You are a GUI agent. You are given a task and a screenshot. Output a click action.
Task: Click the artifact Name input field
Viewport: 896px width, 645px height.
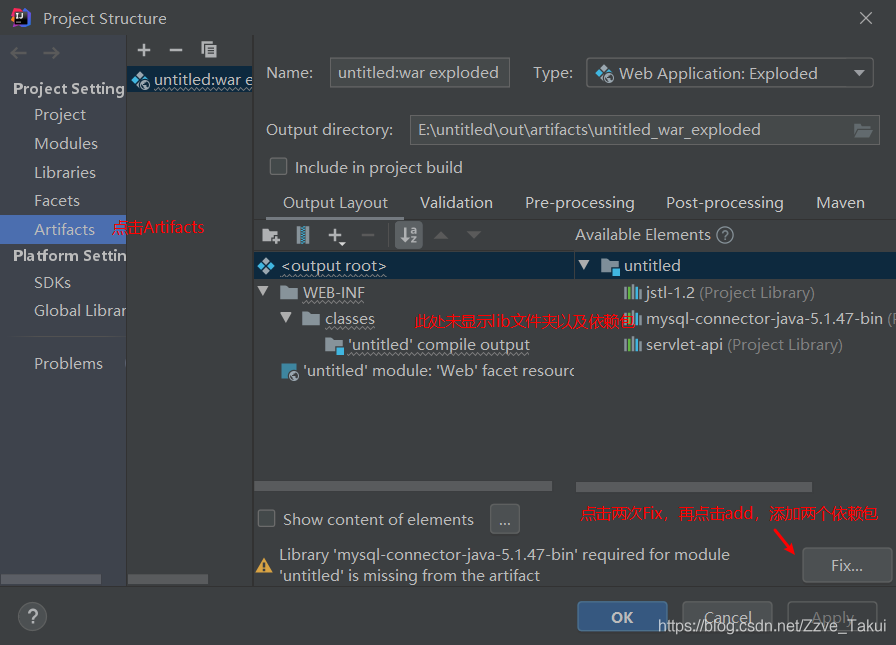(x=419, y=73)
